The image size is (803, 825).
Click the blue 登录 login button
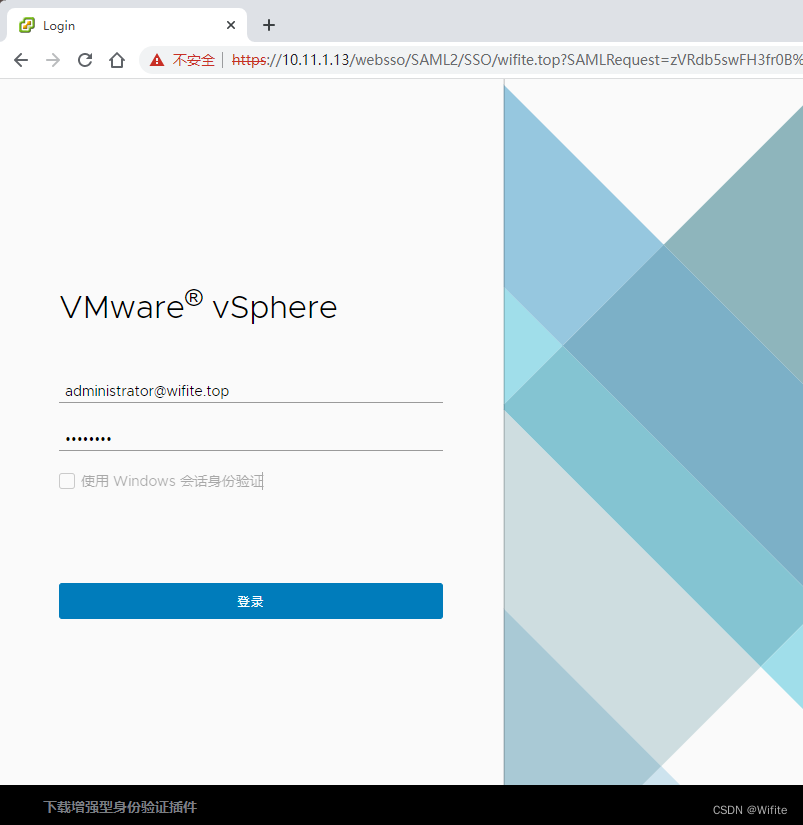point(251,601)
